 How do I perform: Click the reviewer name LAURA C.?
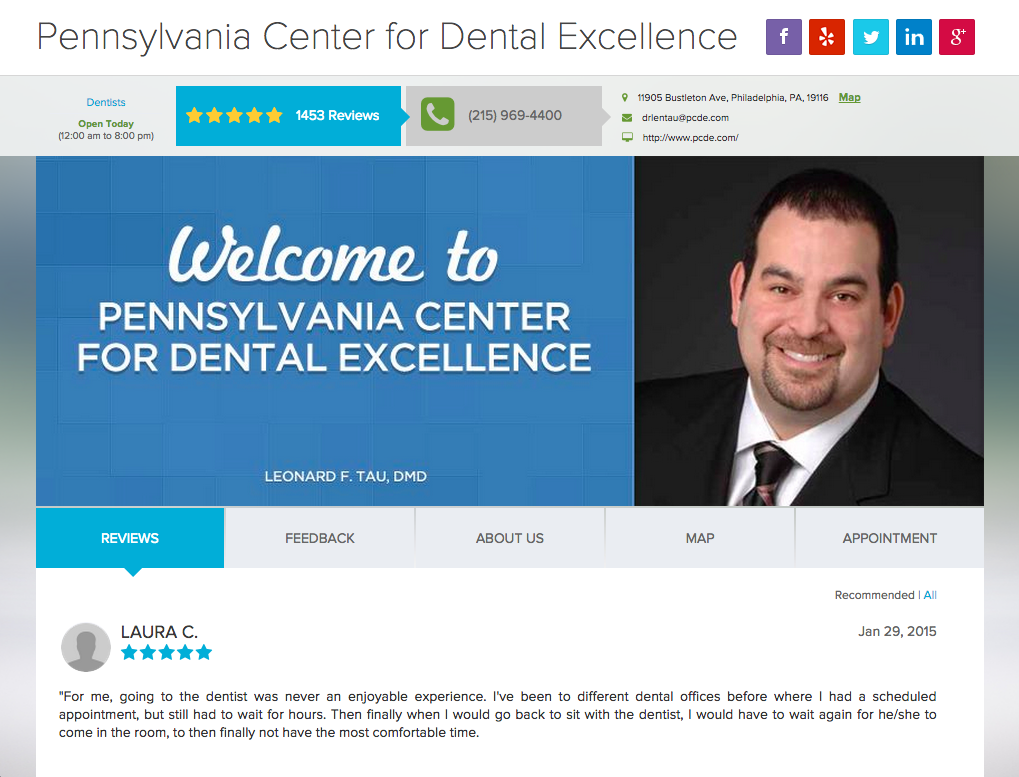159,631
